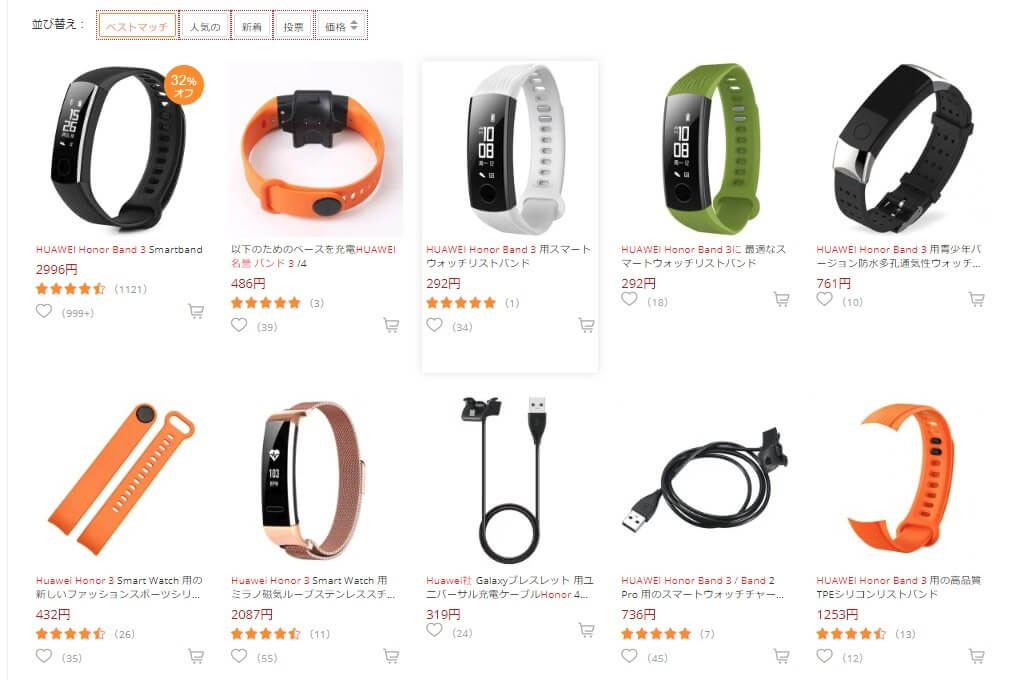The image size is (1022, 680).
Task: Select the 人気の popular sort option
Action: coord(205,26)
